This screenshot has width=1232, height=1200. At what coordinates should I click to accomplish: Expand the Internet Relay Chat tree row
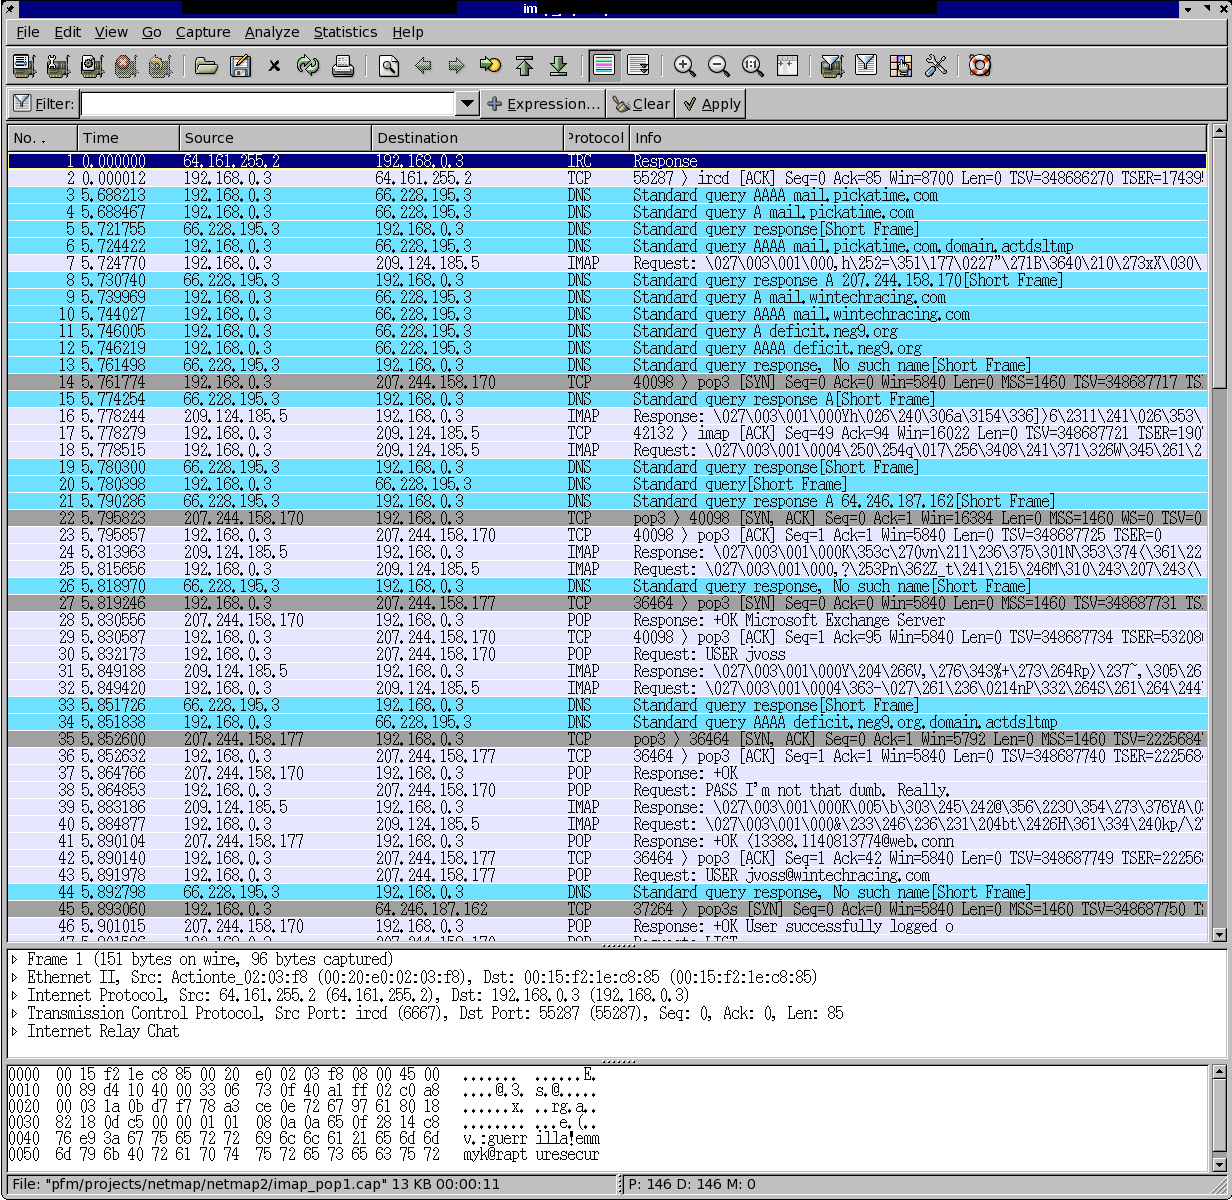click(x=15, y=1032)
